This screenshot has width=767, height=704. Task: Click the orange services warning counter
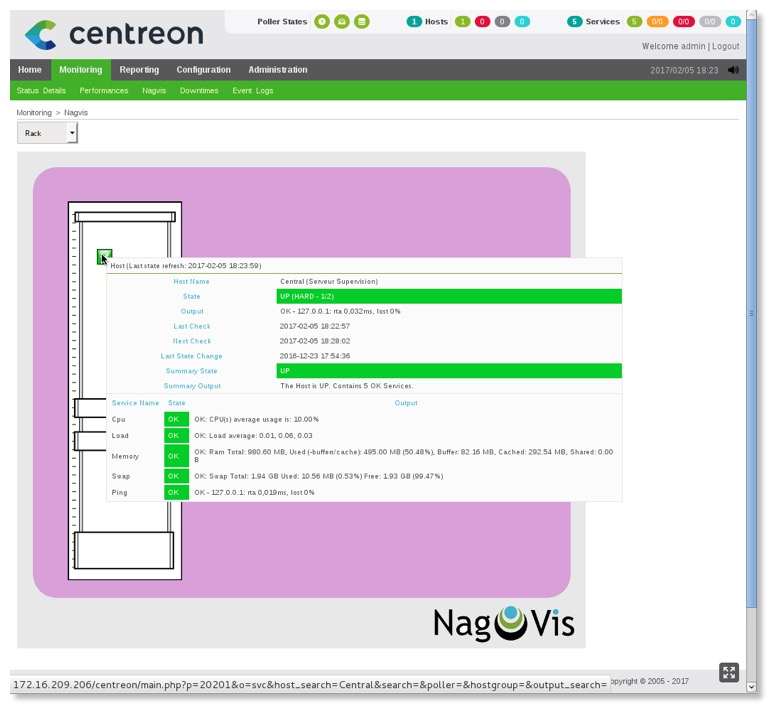pyautogui.click(x=657, y=22)
